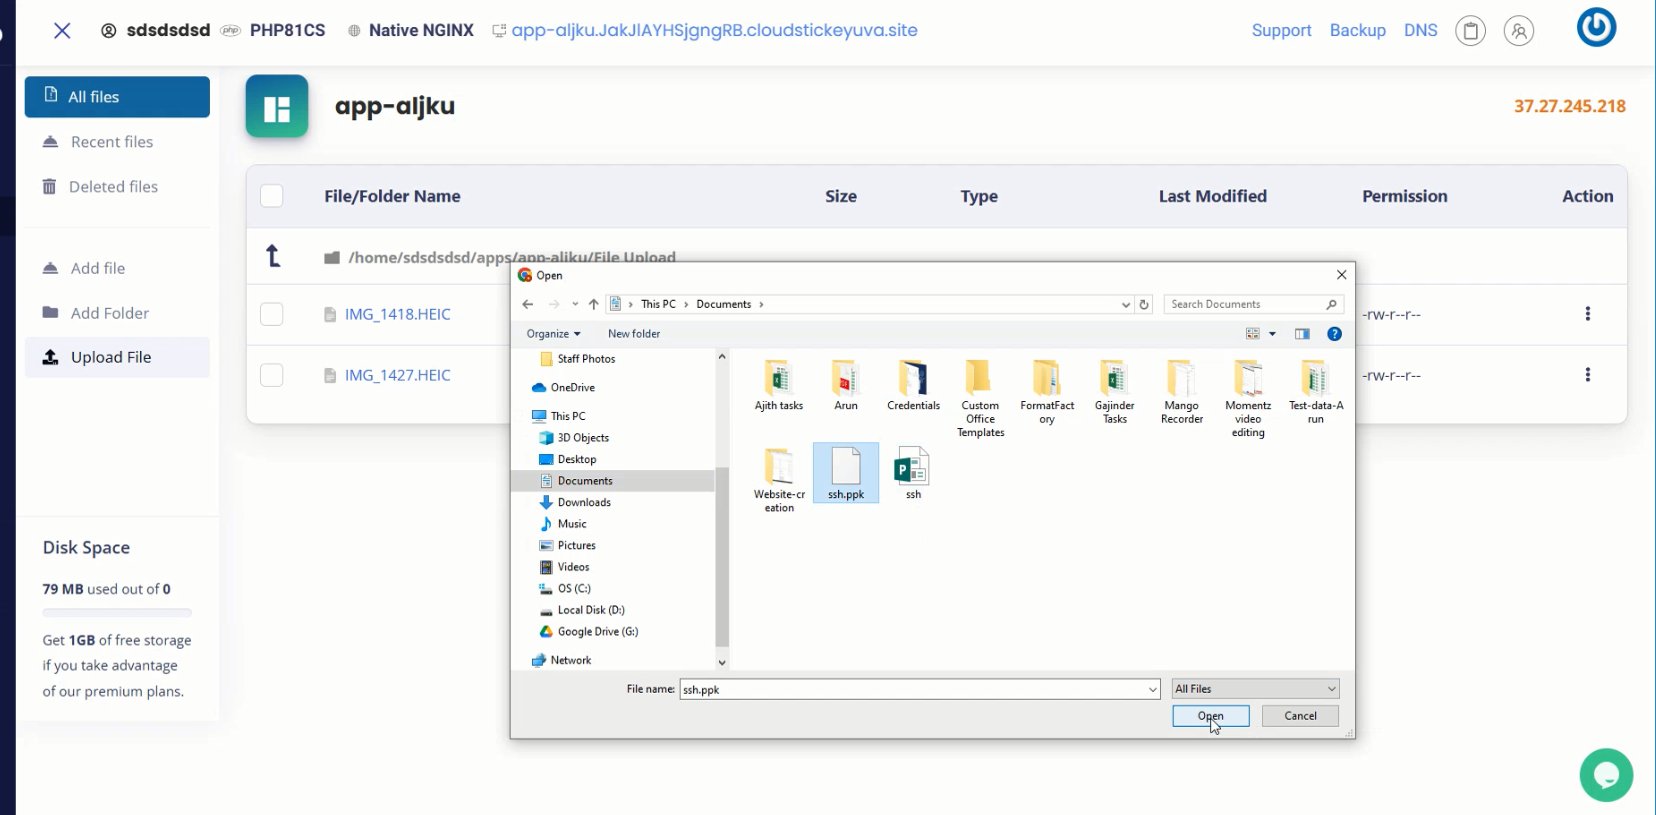The height and width of the screenshot is (815, 1656).
Task: Toggle the preview pane icon
Action: 1302,334
